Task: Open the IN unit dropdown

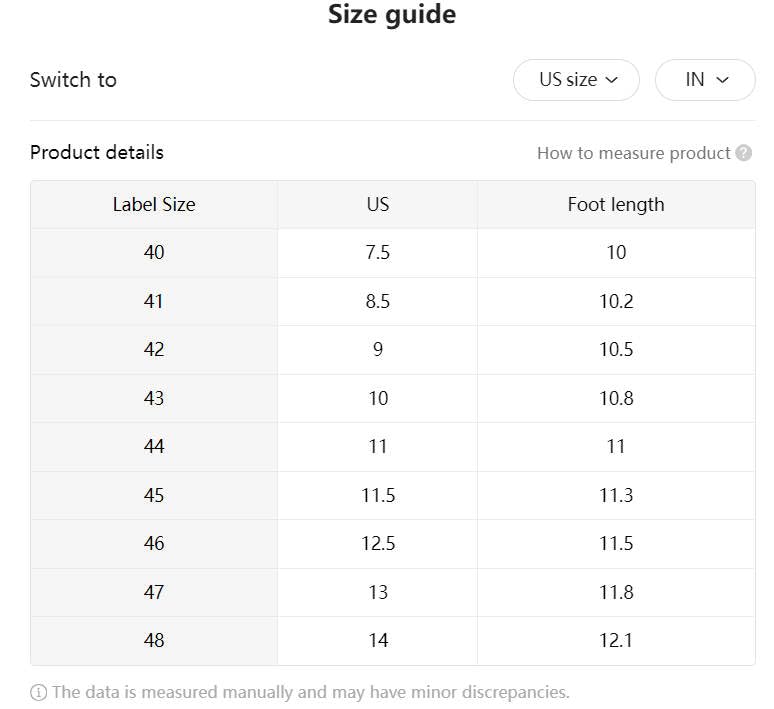Action: point(705,80)
